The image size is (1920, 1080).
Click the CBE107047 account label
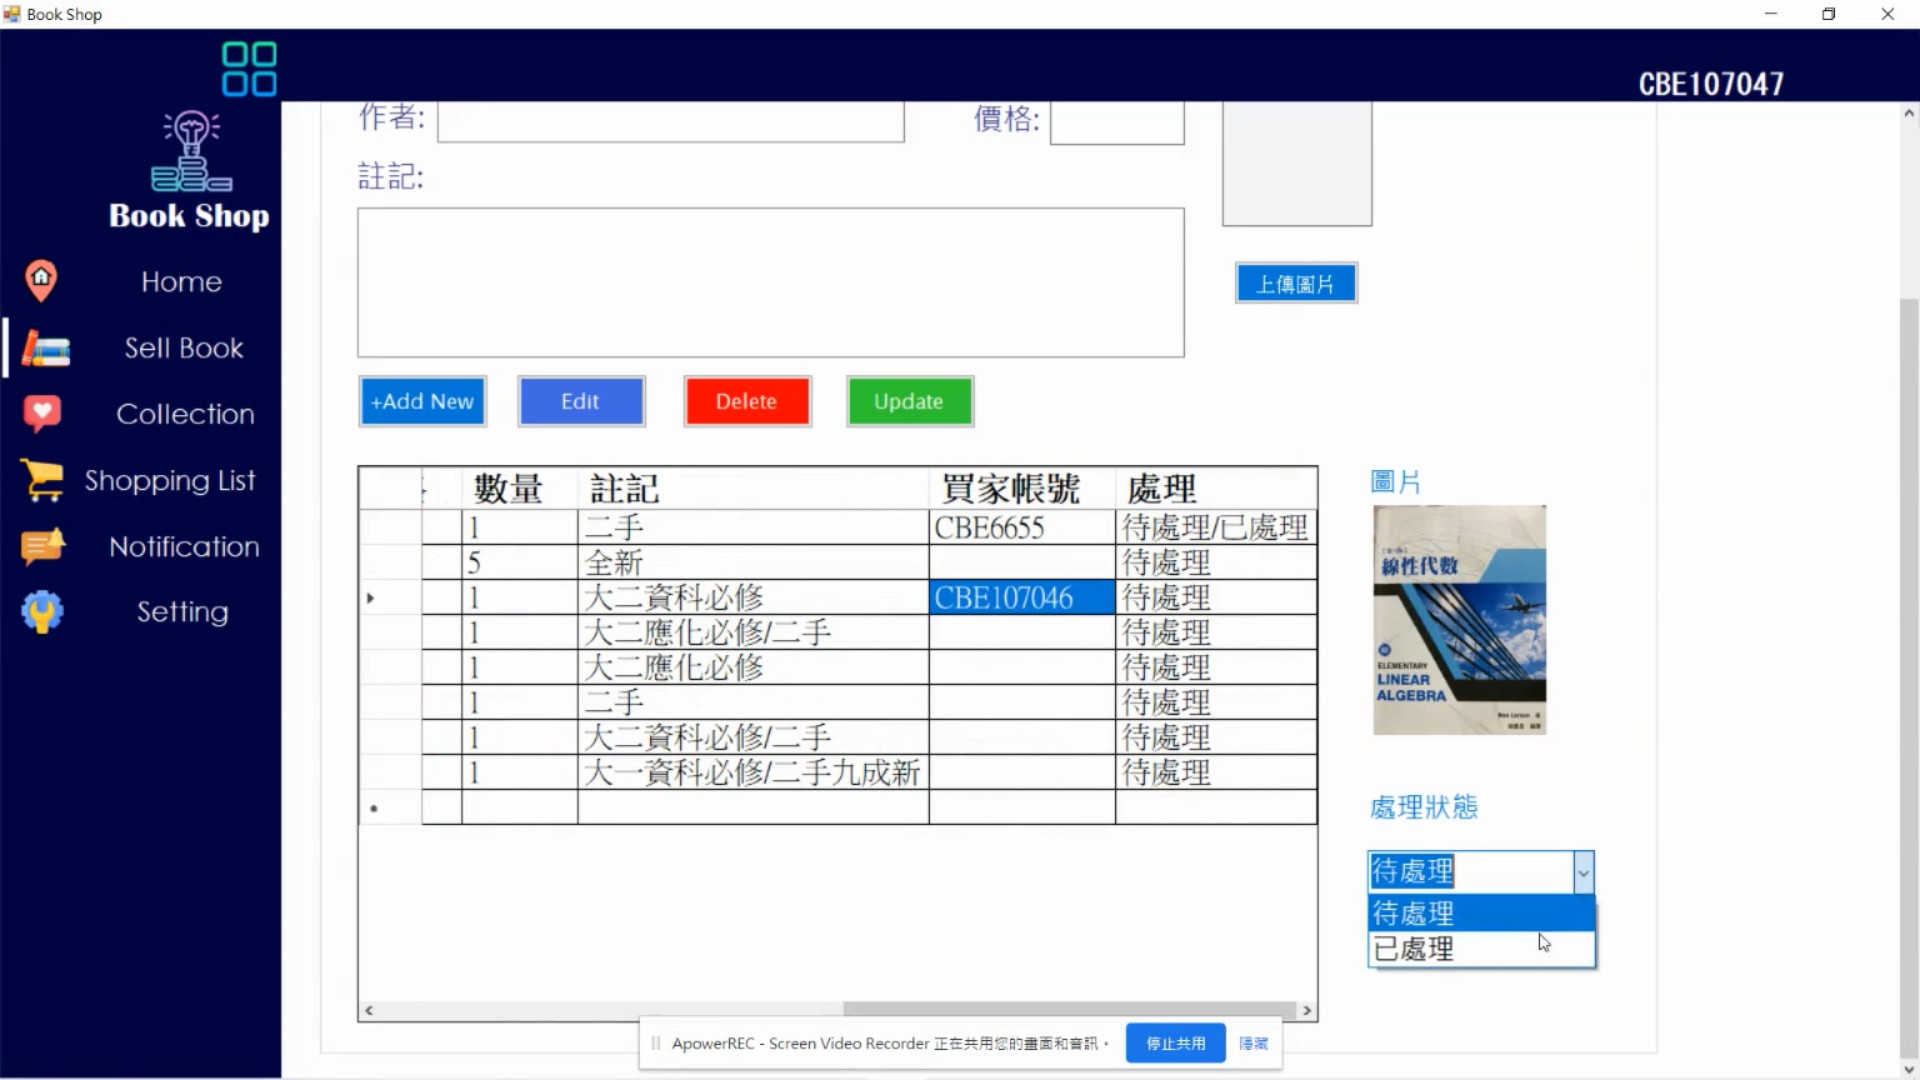(1711, 84)
